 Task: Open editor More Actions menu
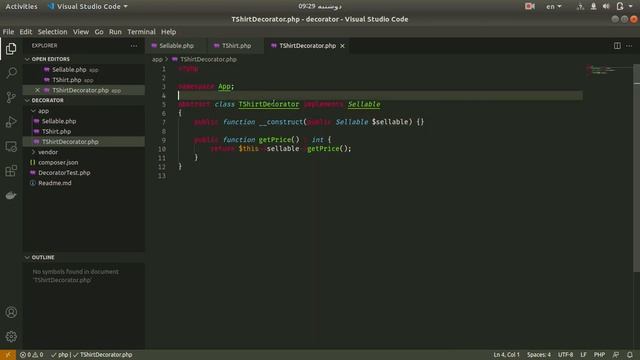pos(629,46)
